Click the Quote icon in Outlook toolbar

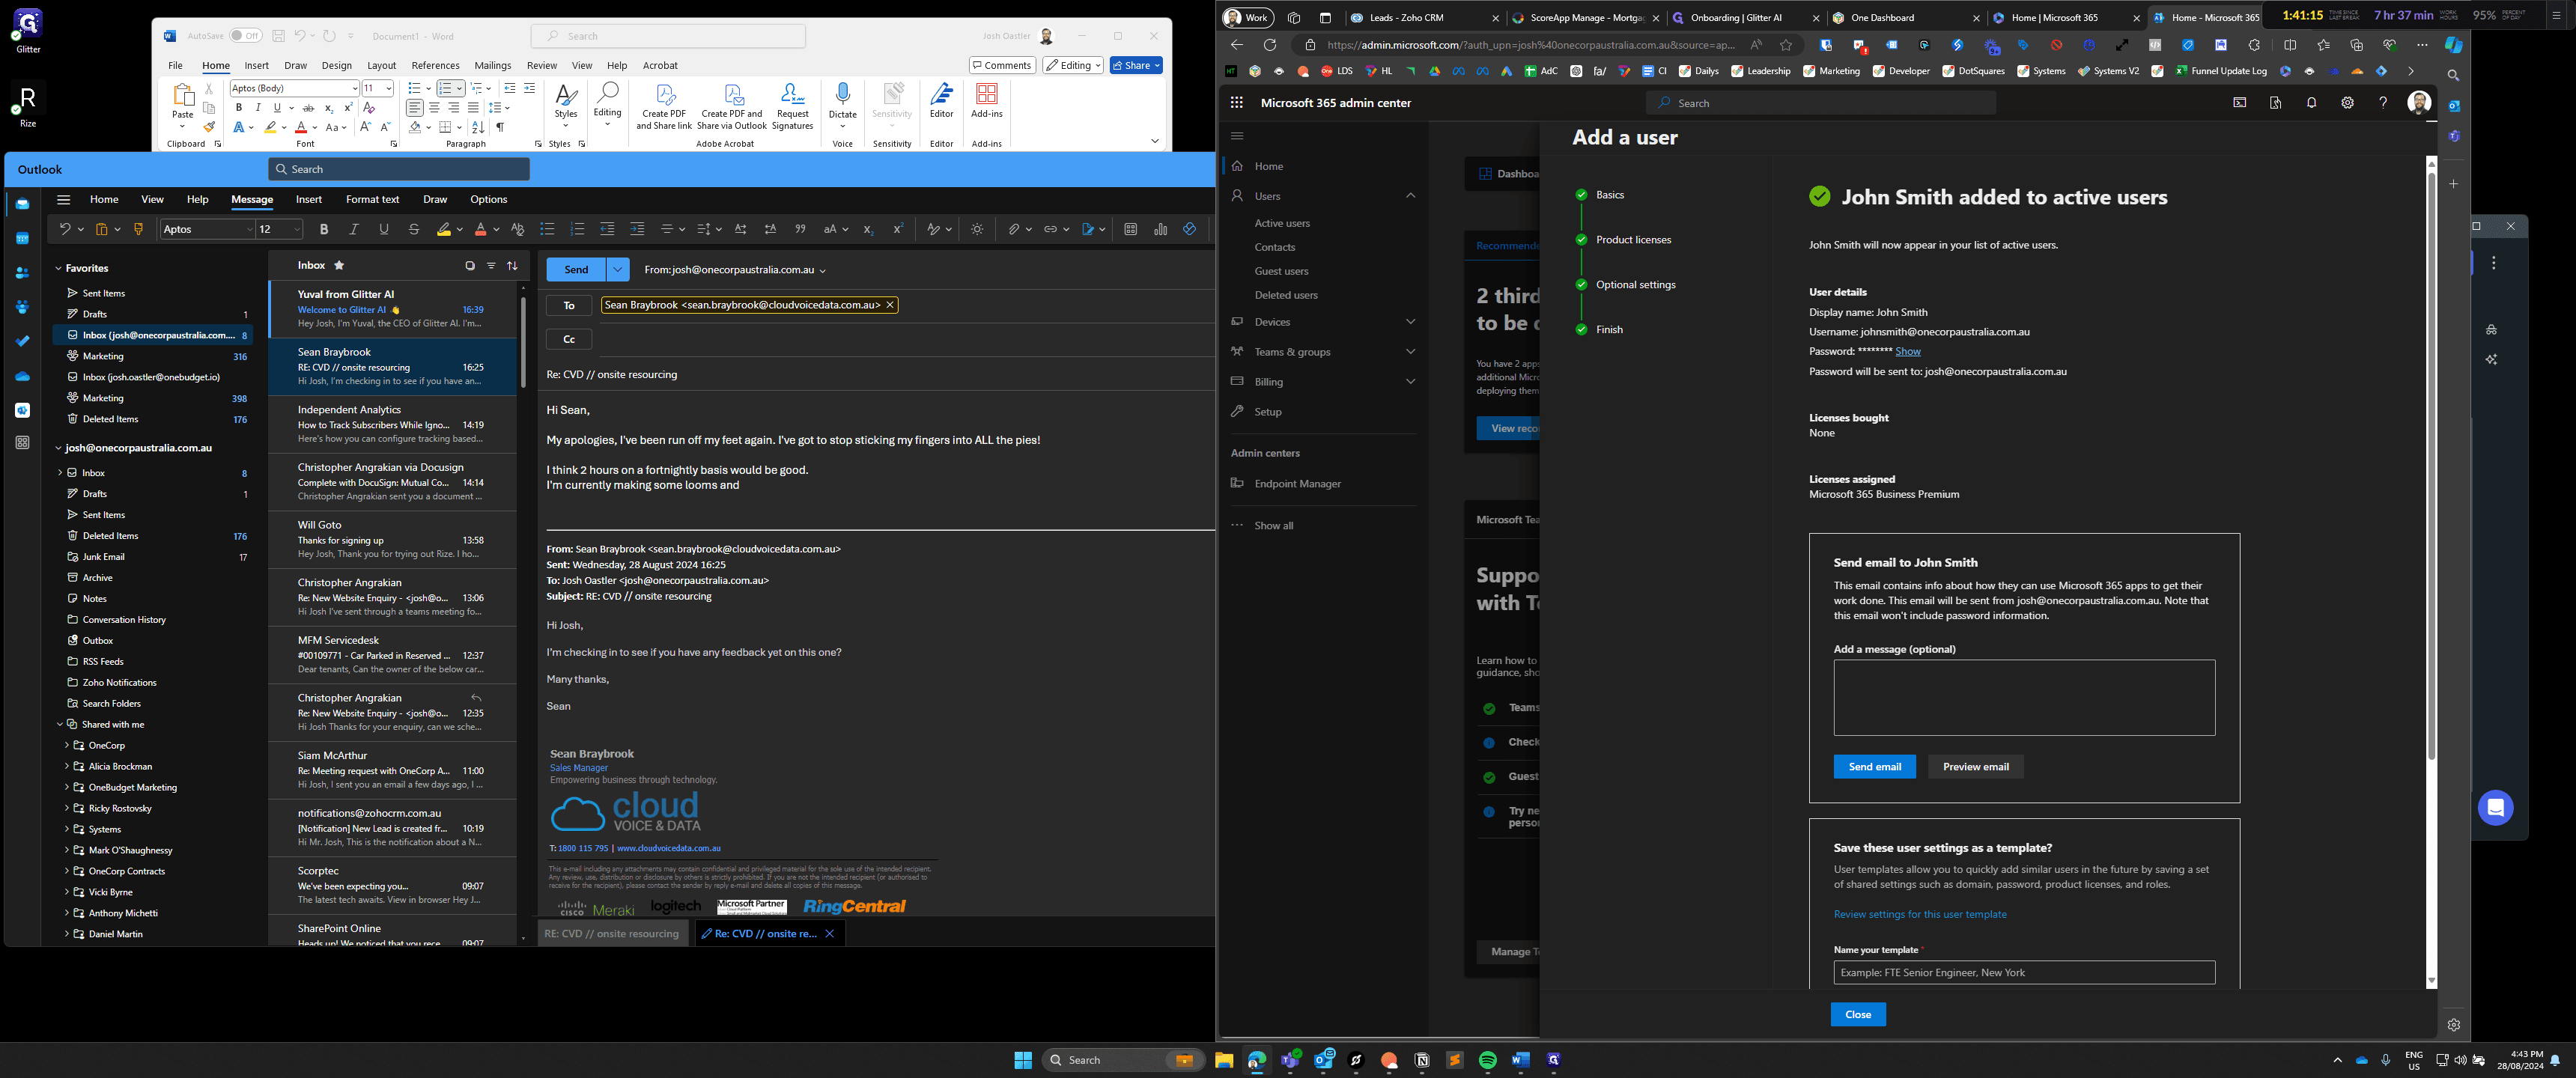800,229
